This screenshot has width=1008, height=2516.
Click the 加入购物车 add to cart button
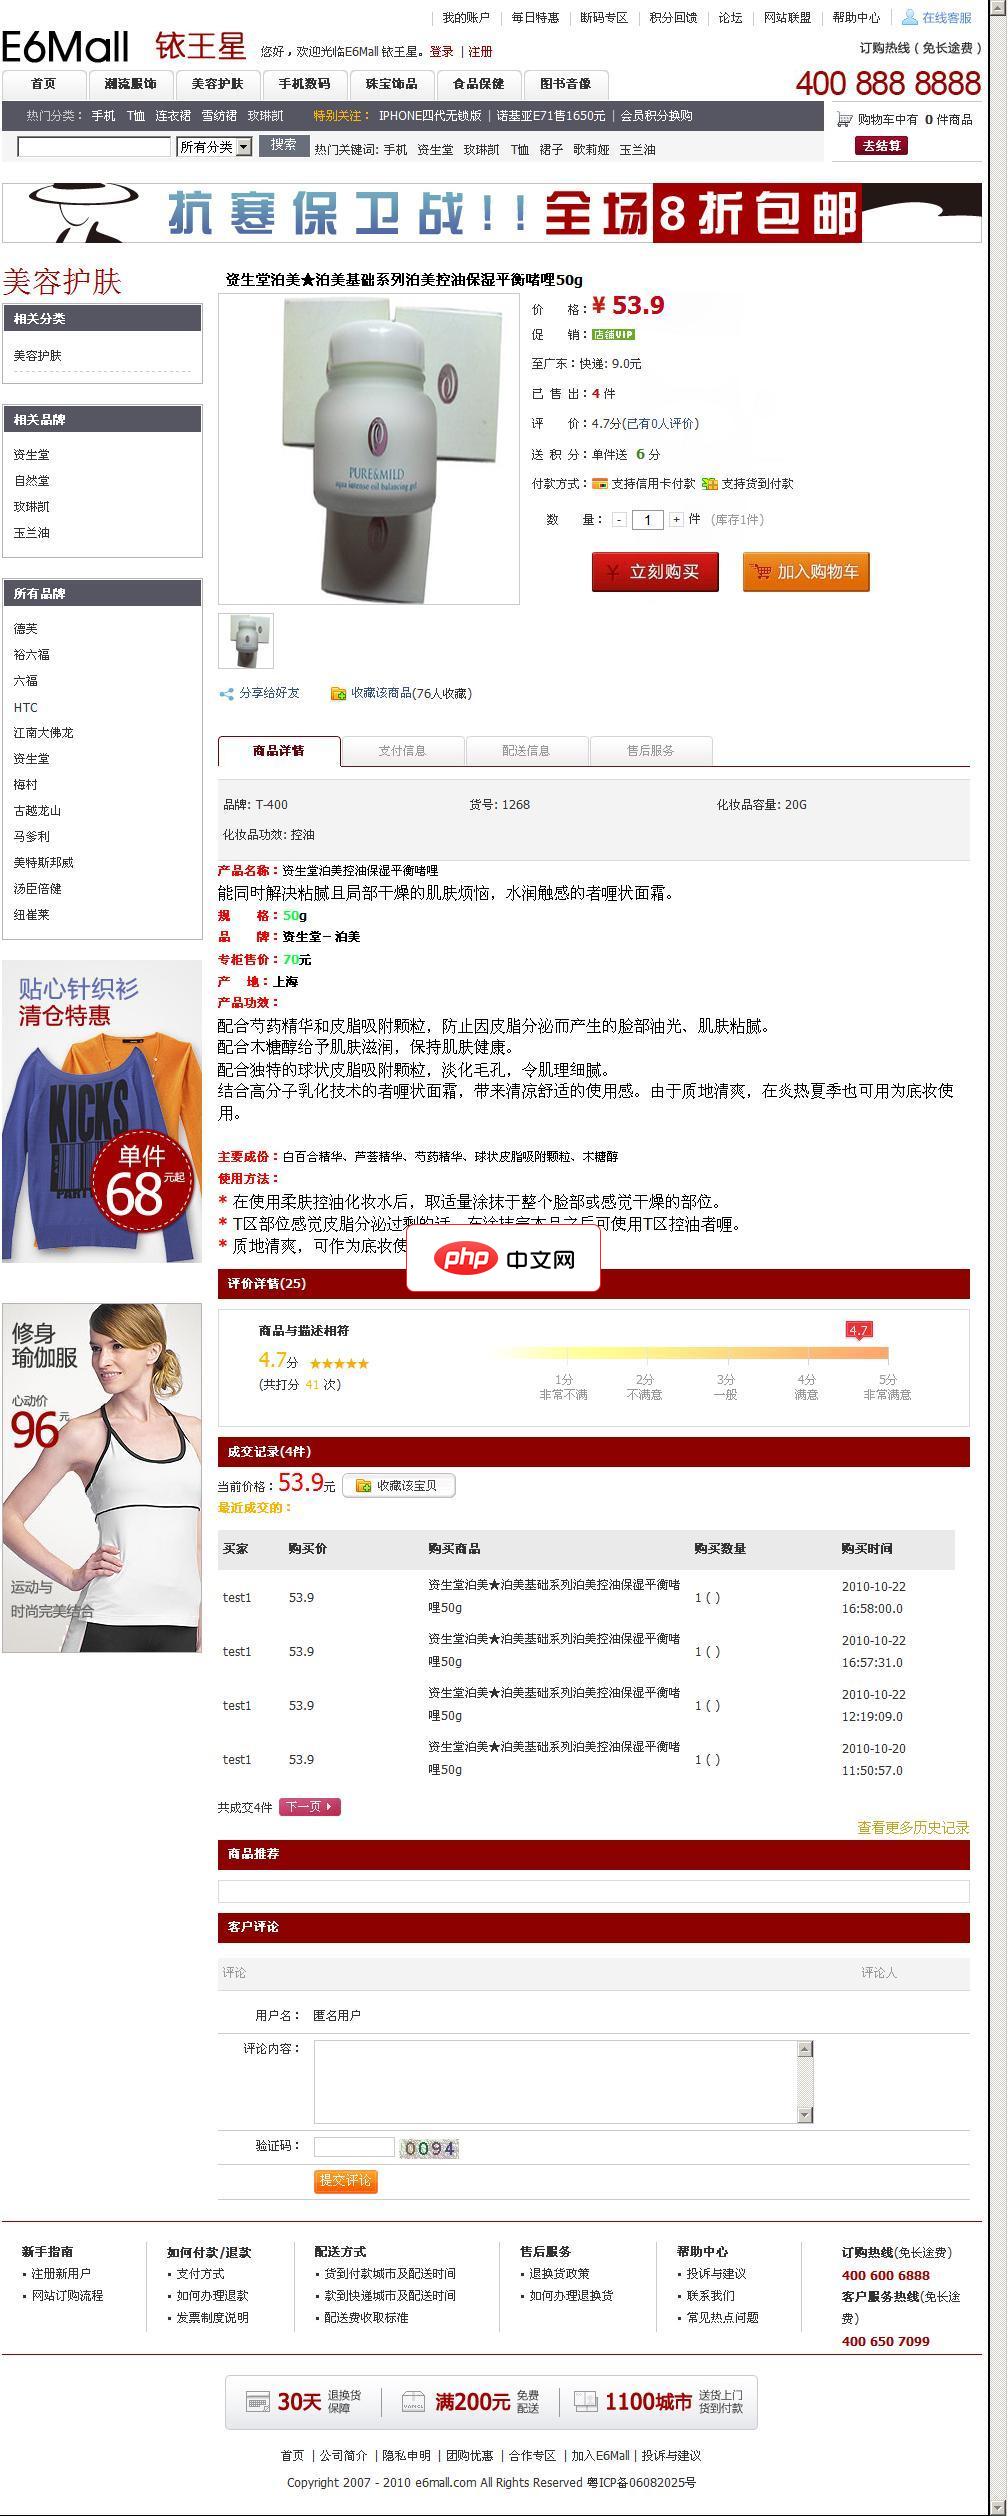(x=806, y=572)
